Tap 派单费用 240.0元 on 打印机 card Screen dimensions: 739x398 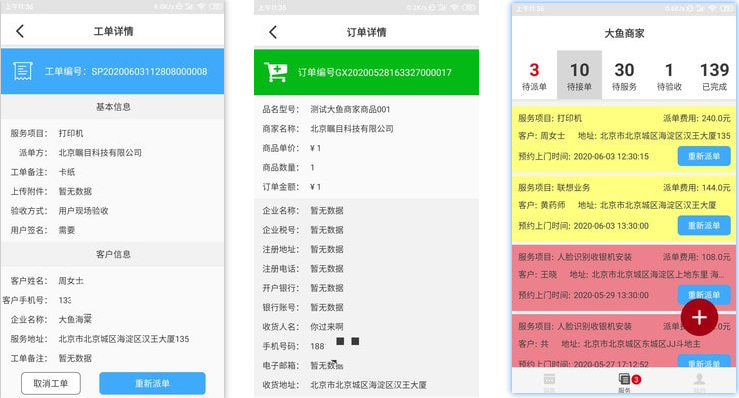pos(697,118)
